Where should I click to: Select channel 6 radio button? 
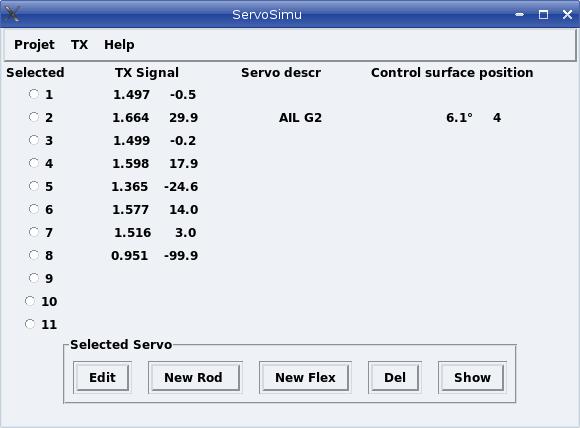click(34, 209)
